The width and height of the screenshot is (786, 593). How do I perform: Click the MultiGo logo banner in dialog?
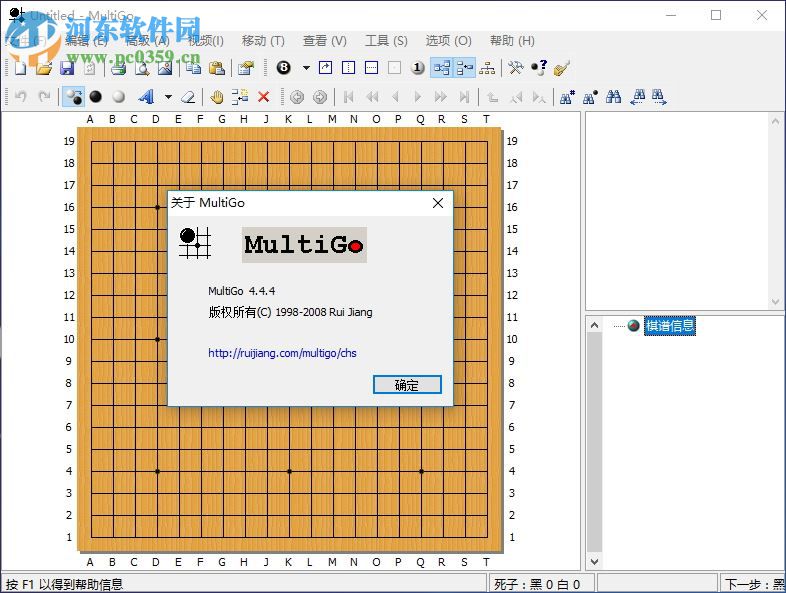tap(304, 245)
